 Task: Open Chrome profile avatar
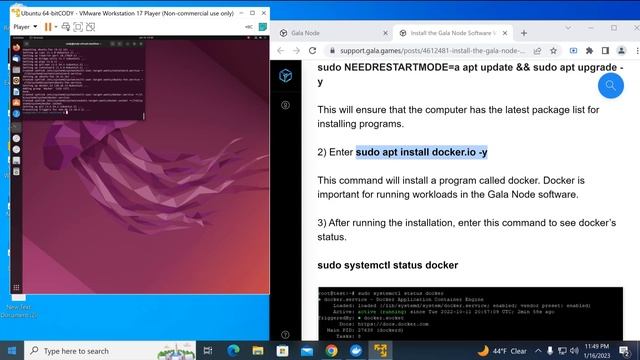621,51
